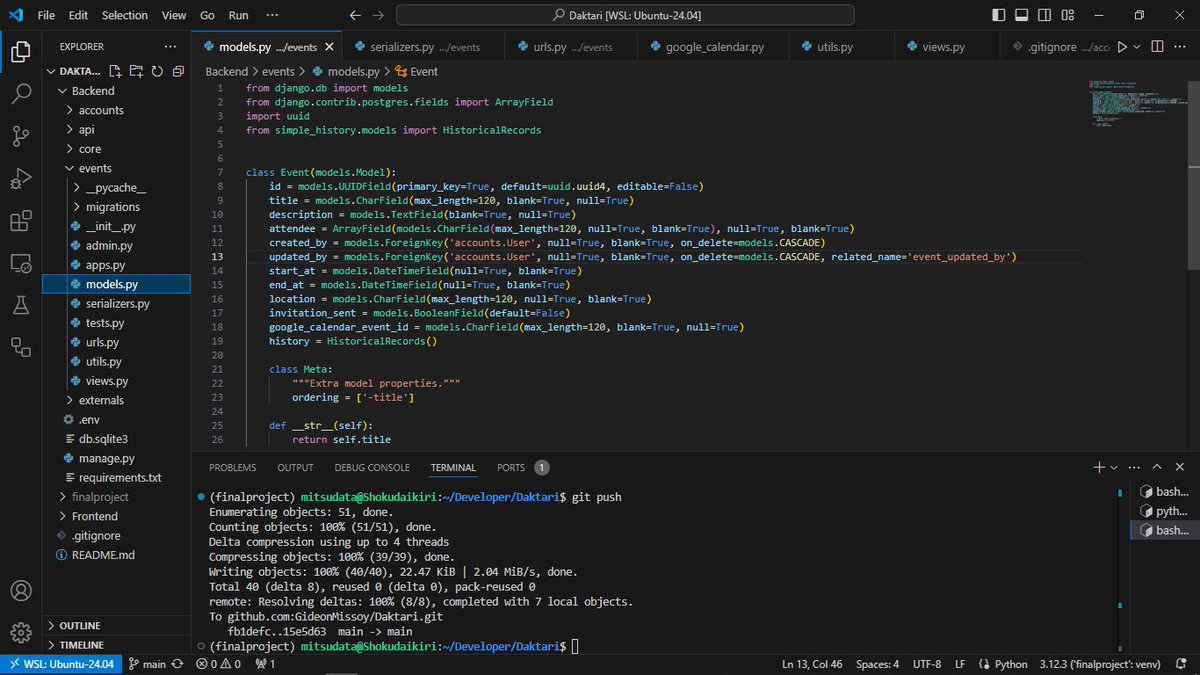Open views.py in the Explorer tree

tap(106, 381)
